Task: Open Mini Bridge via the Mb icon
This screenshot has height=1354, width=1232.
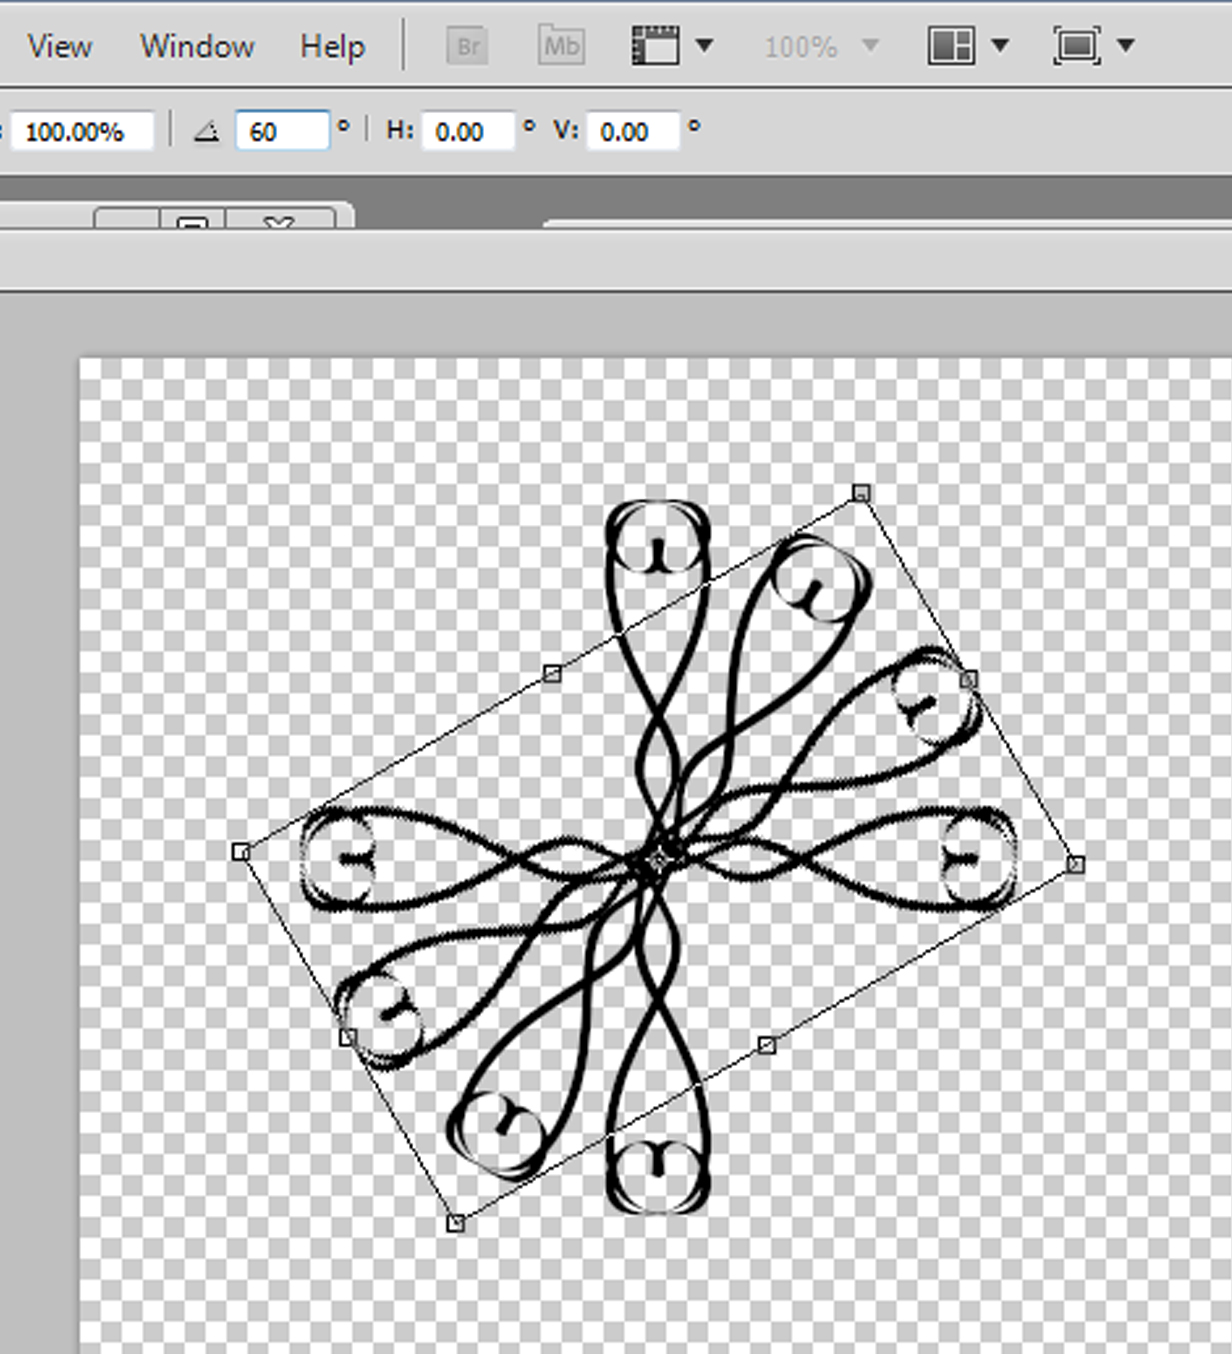Action: pos(560,45)
